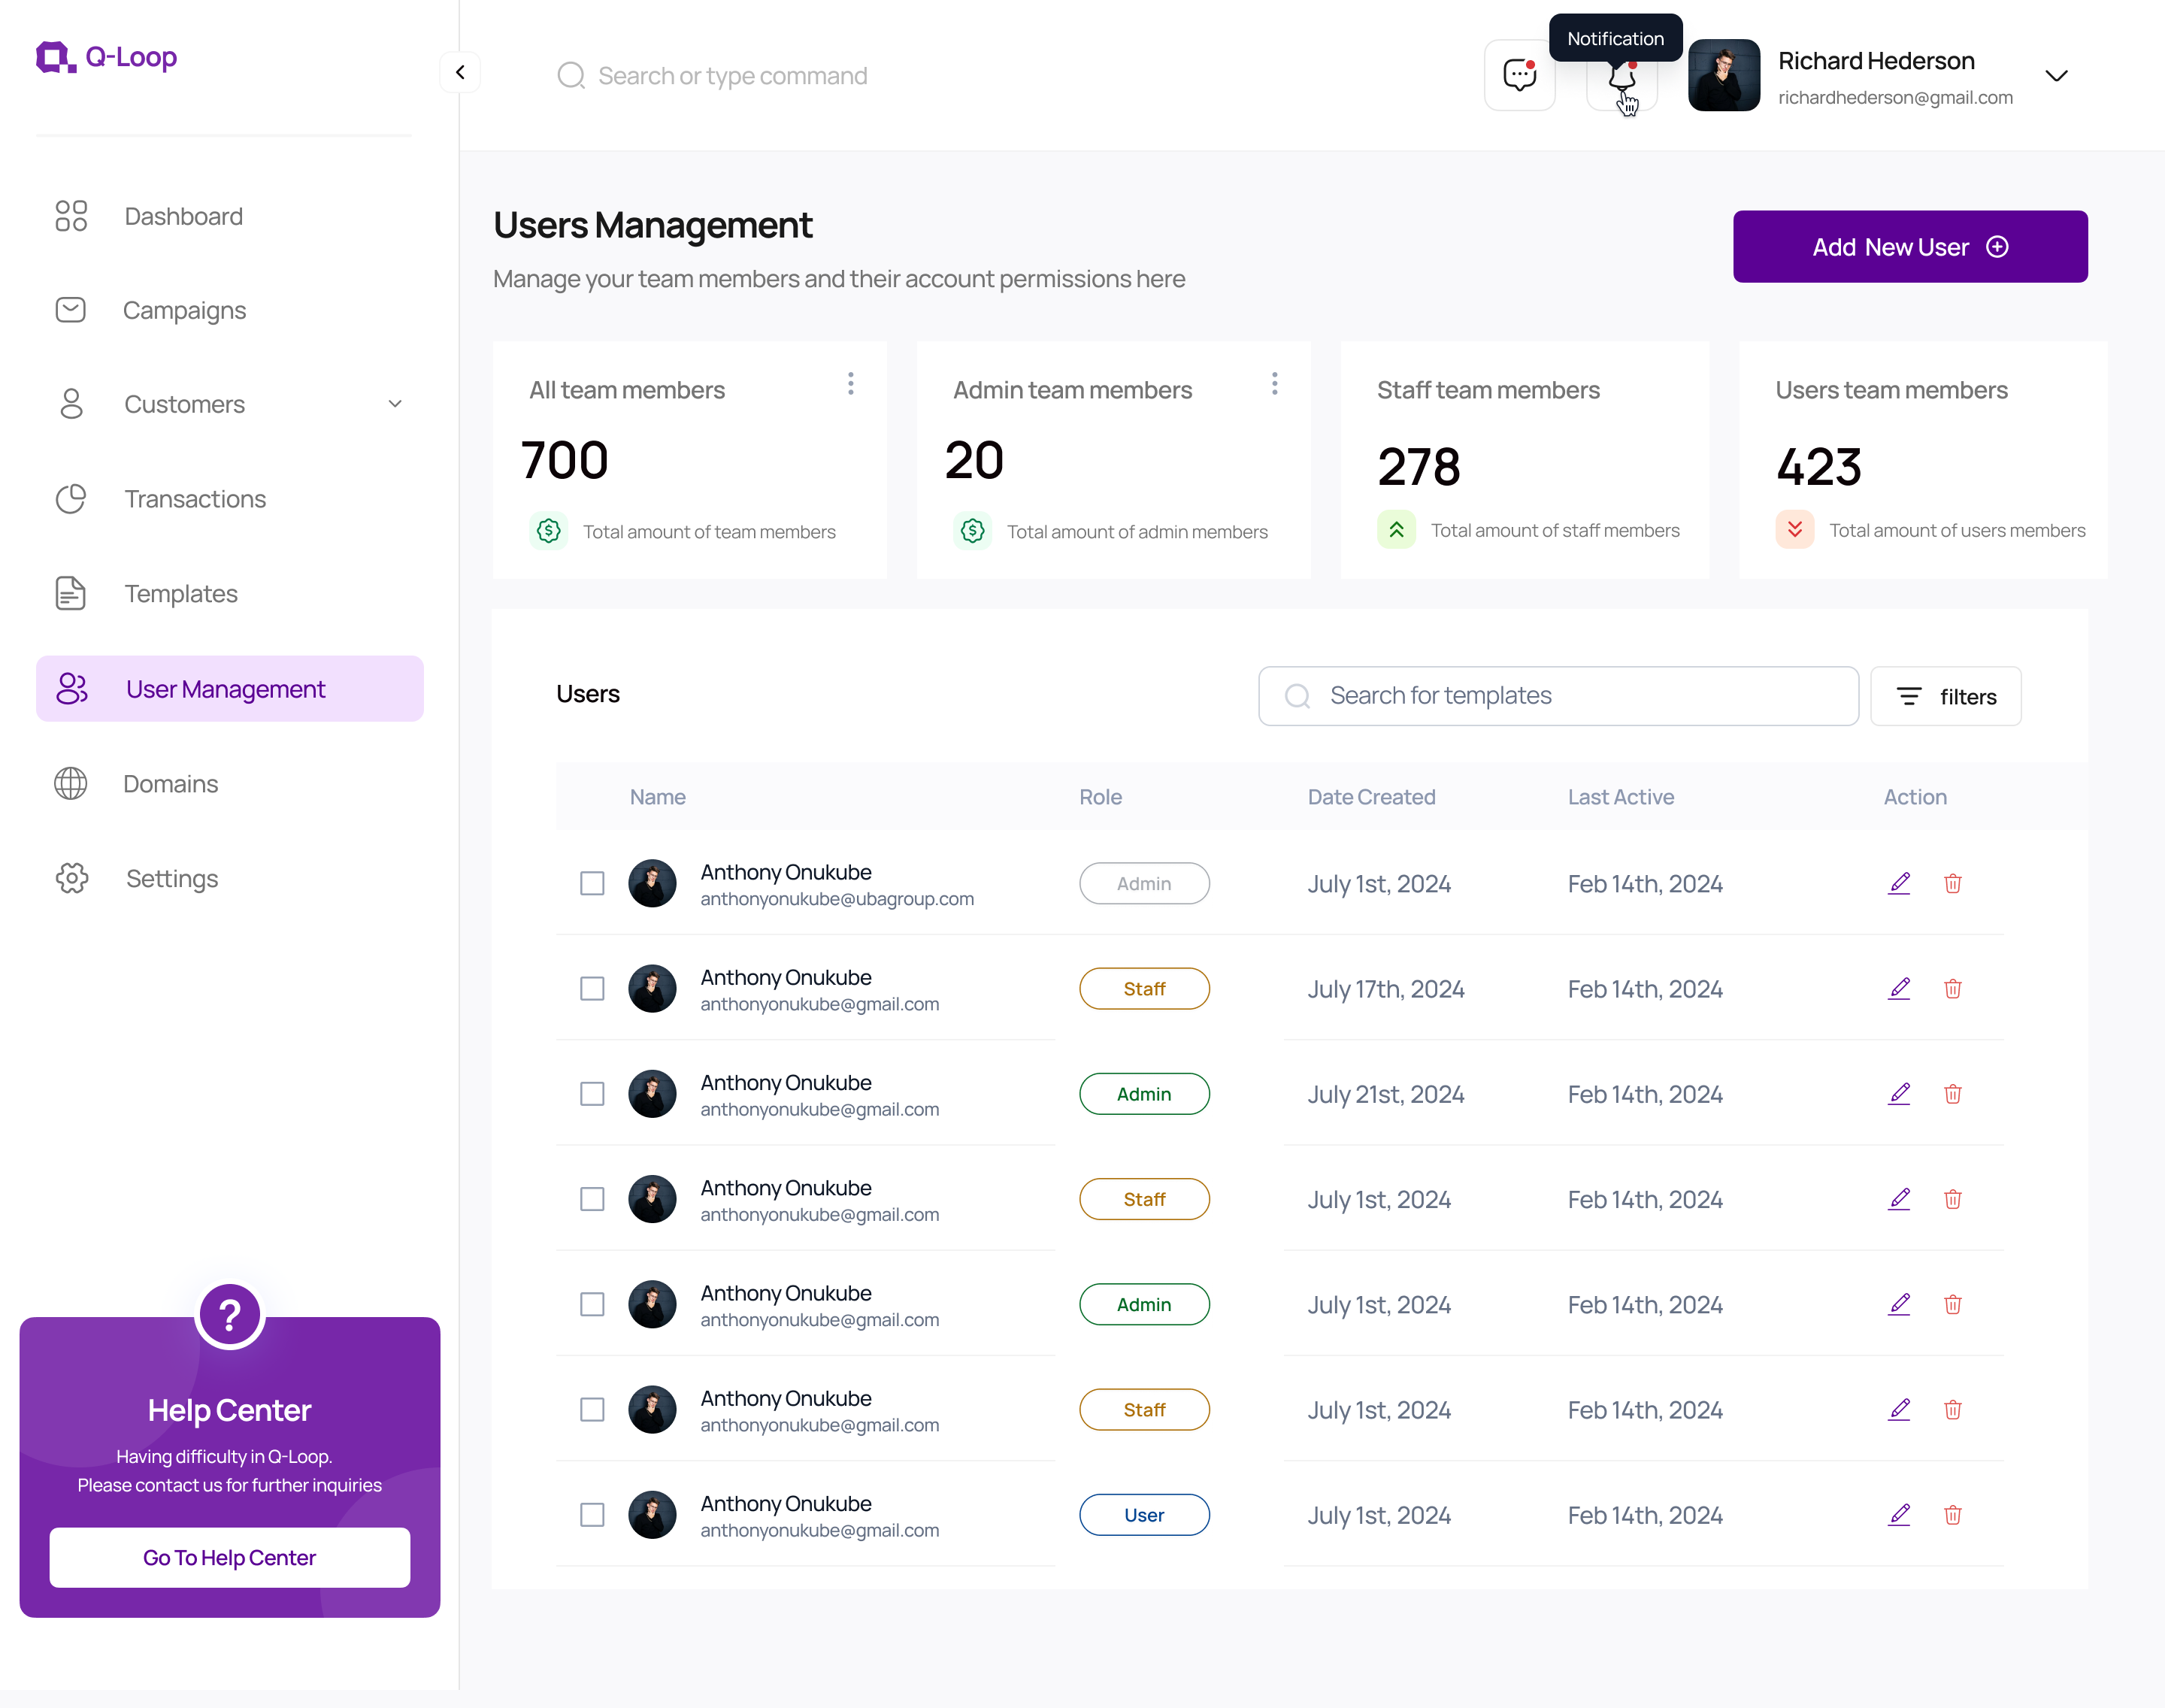This screenshot has height=1708, width=2165.
Task: Open the Admin team members three-dot menu
Action: (1274, 384)
